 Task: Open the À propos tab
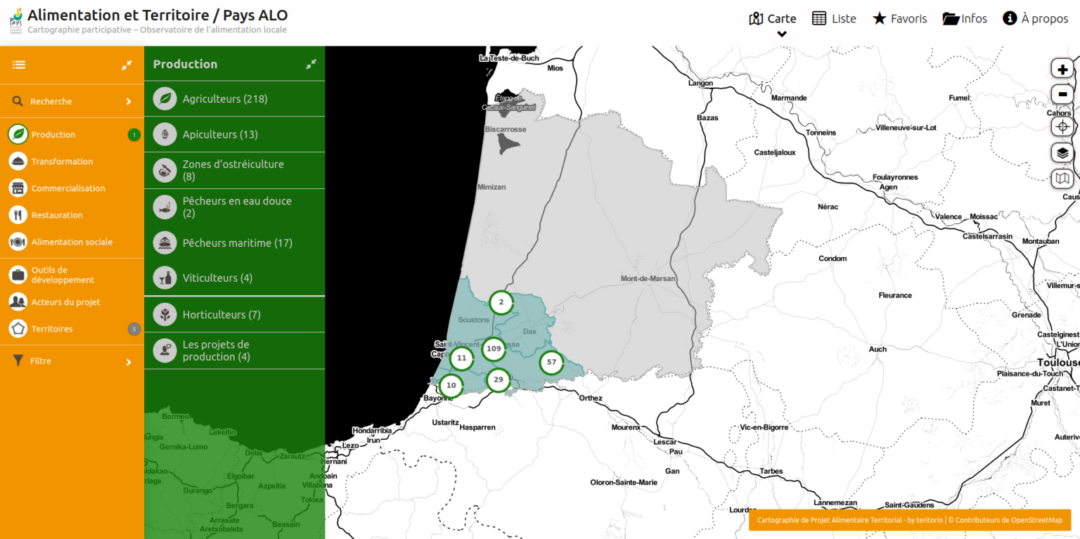click(1035, 19)
